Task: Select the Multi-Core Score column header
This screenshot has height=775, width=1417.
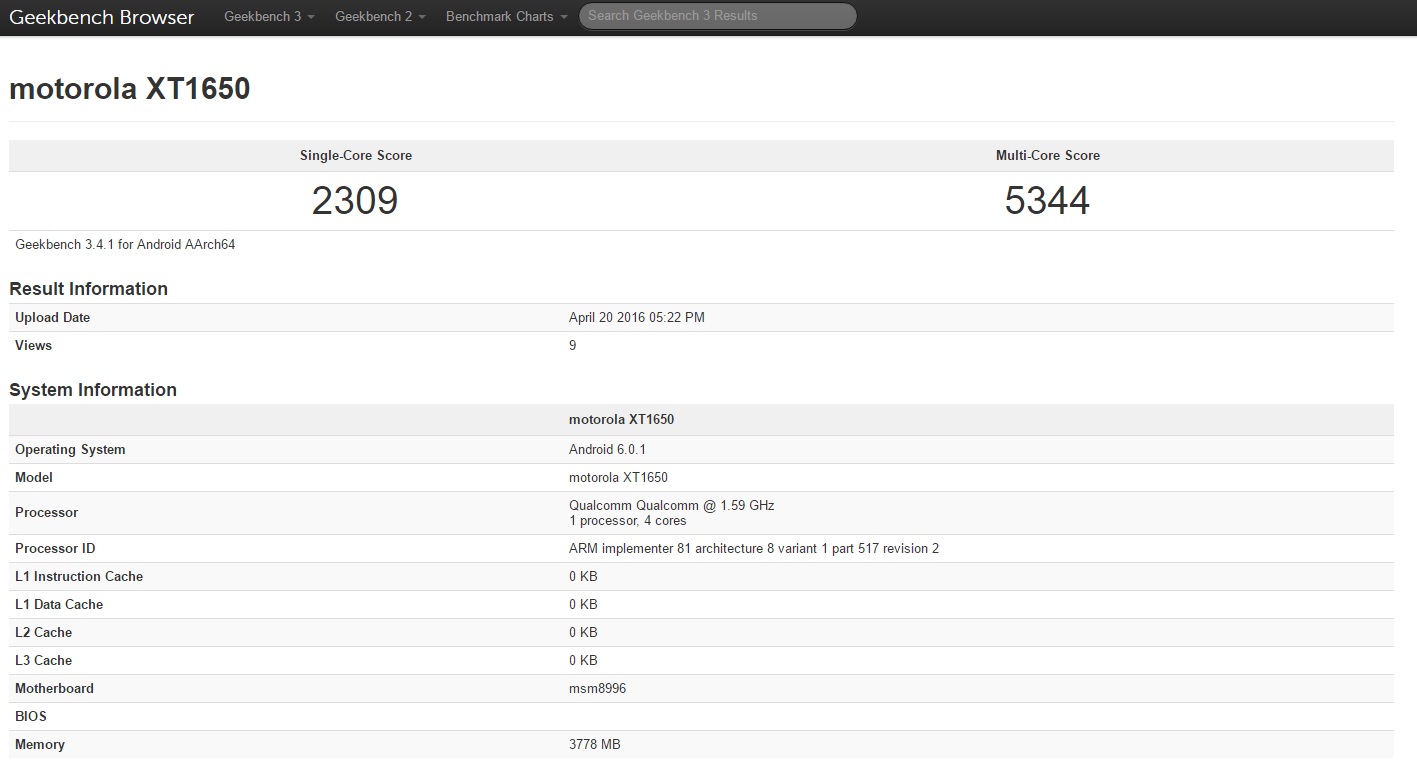Action: pyautogui.click(x=1047, y=156)
